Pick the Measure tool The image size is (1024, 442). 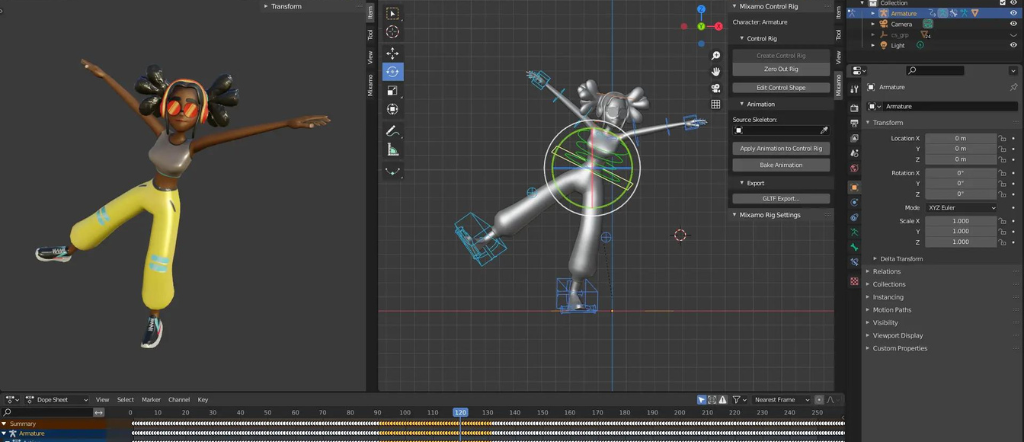392,150
